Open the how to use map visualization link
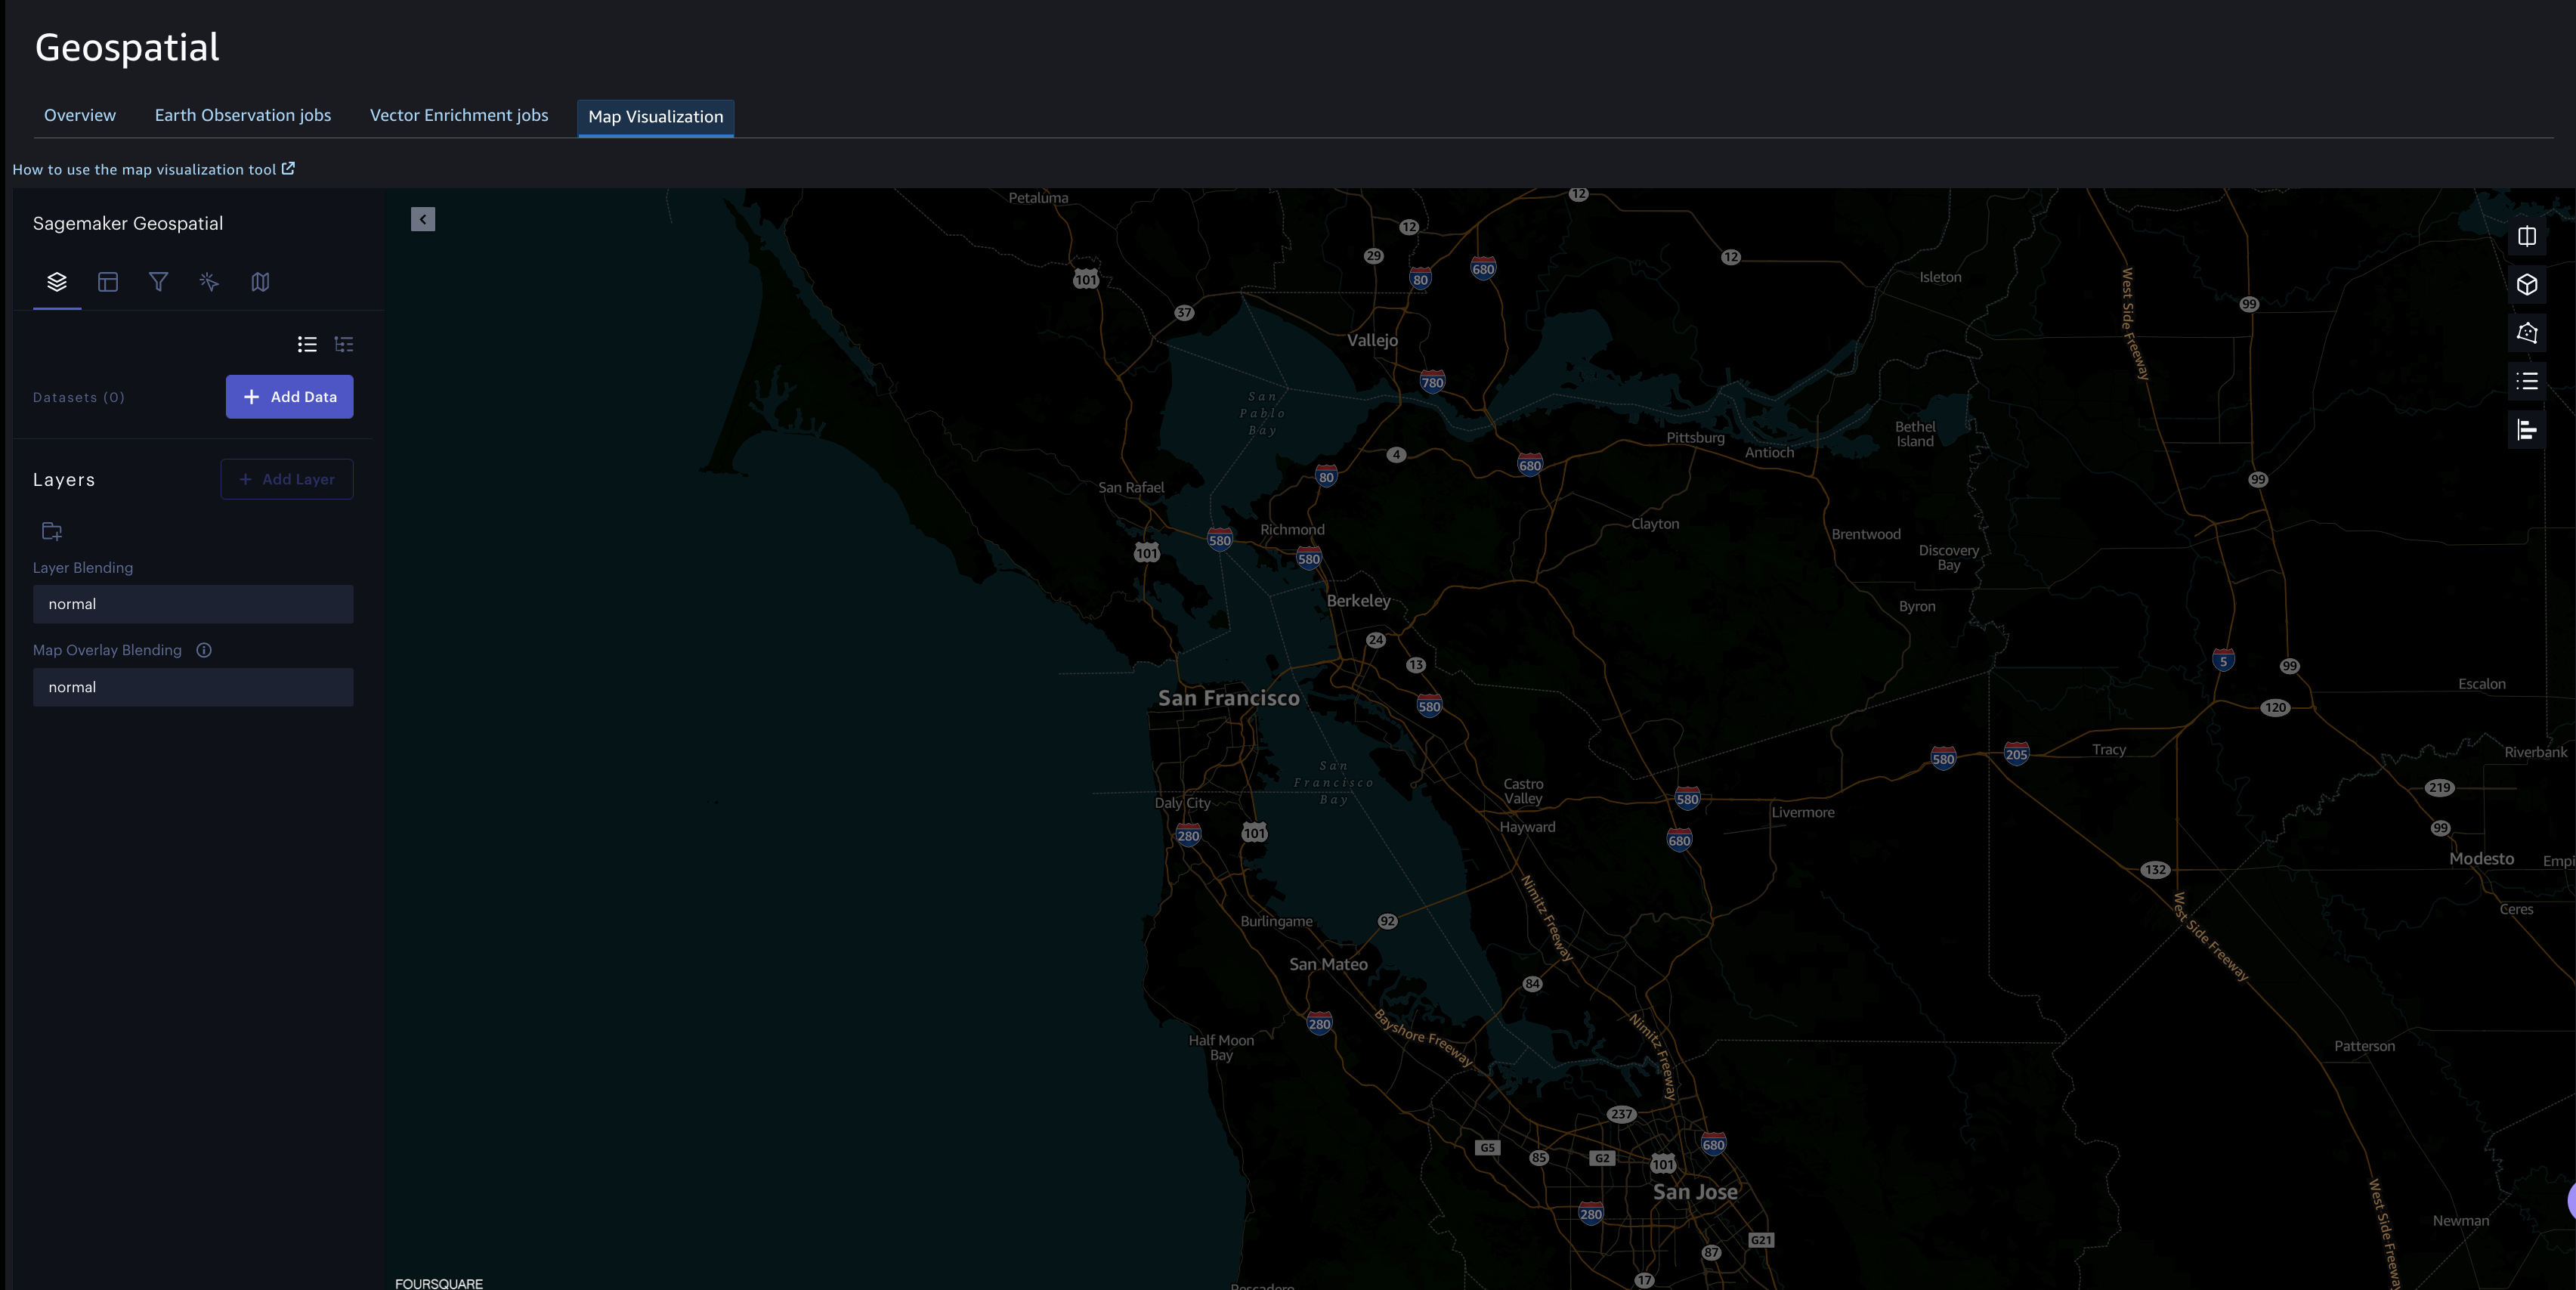This screenshot has width=2576, height=1290. point(153,168)
